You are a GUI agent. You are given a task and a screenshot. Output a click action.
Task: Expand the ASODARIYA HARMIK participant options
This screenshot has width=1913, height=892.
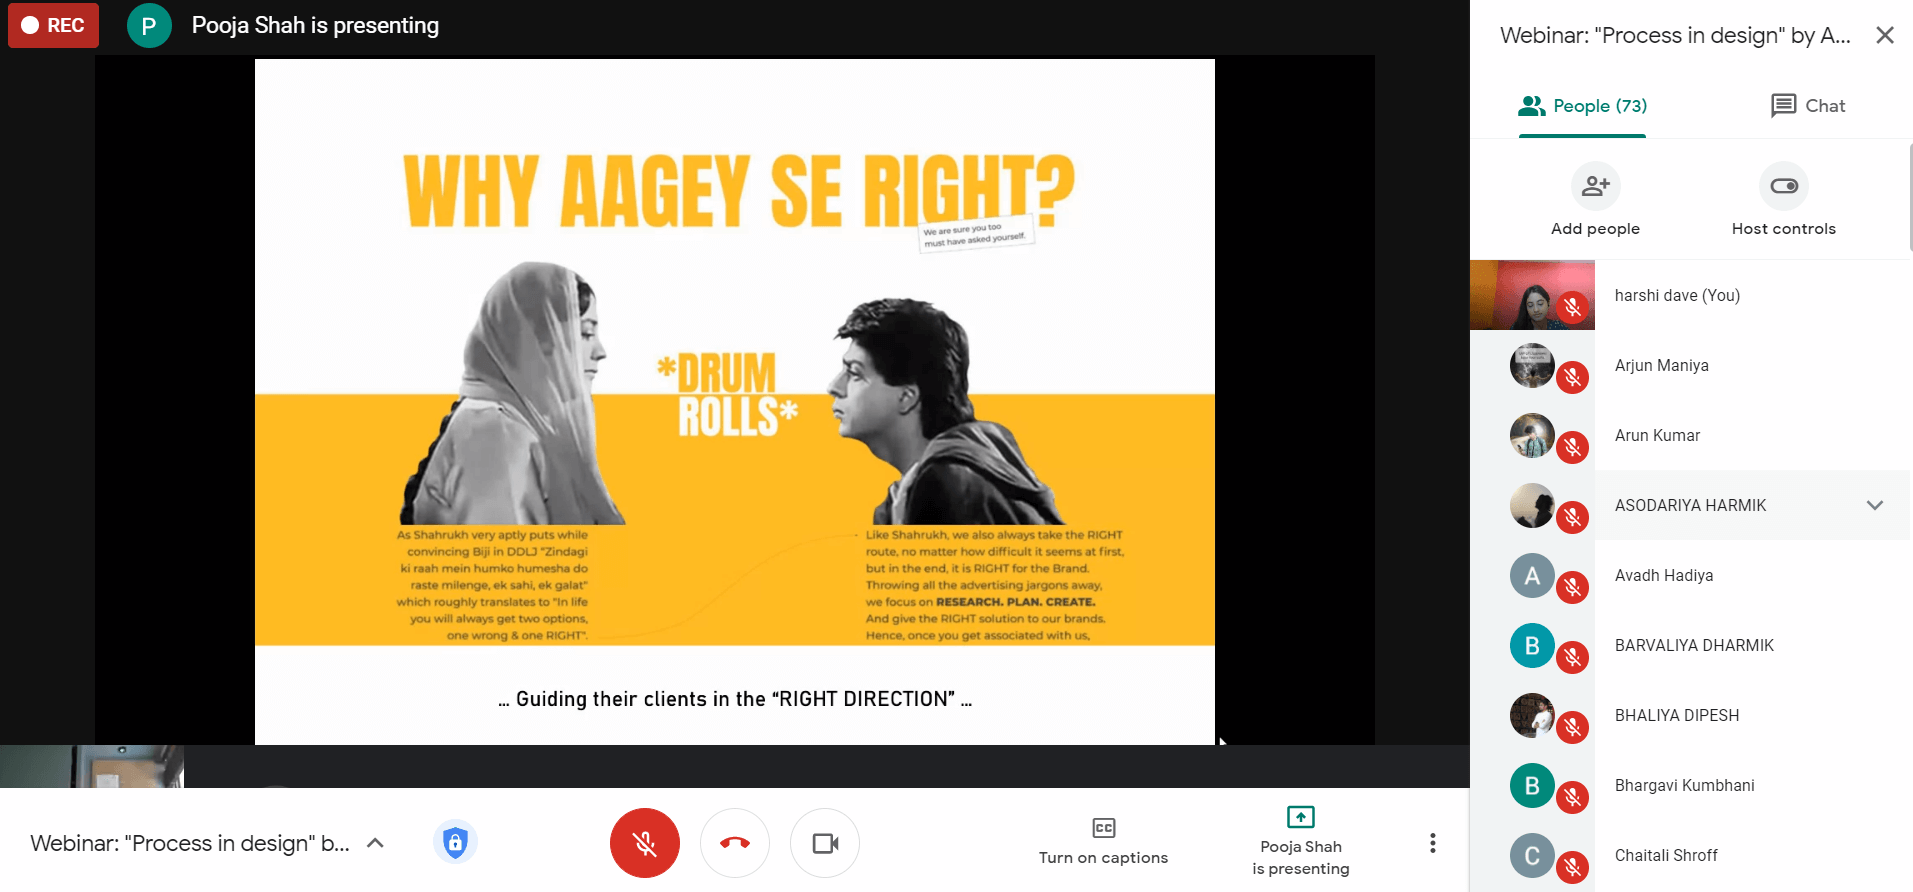pyautogui.click(x=1874, y=505)
